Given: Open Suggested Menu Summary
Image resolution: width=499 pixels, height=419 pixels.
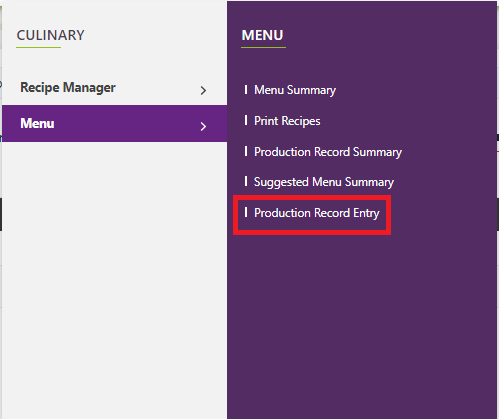Looking at the screenshot, I should click(x=324, y=182).
